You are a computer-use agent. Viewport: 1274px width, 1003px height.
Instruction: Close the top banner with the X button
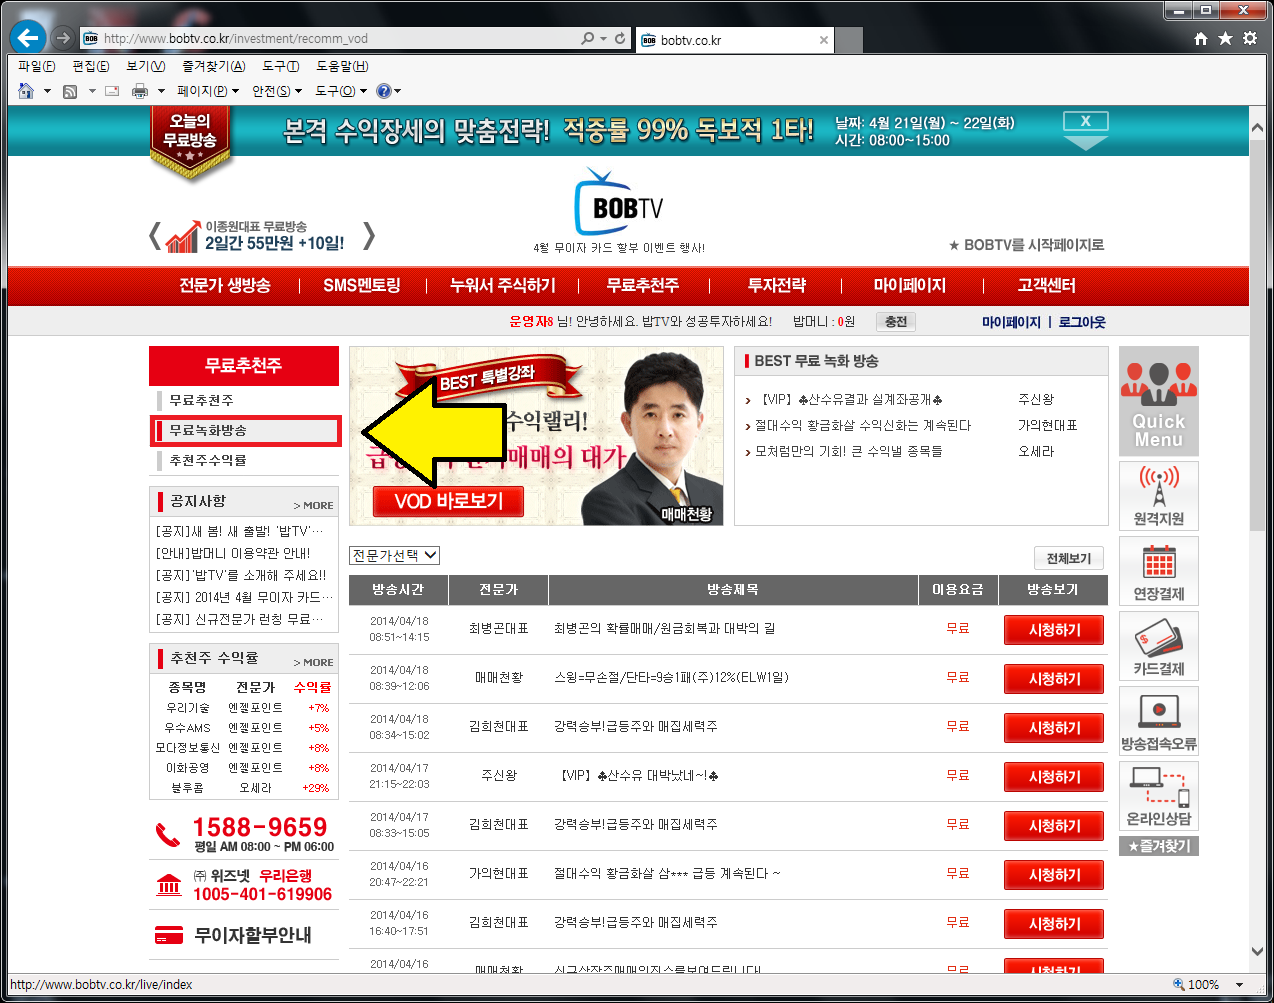[1085, 121]
